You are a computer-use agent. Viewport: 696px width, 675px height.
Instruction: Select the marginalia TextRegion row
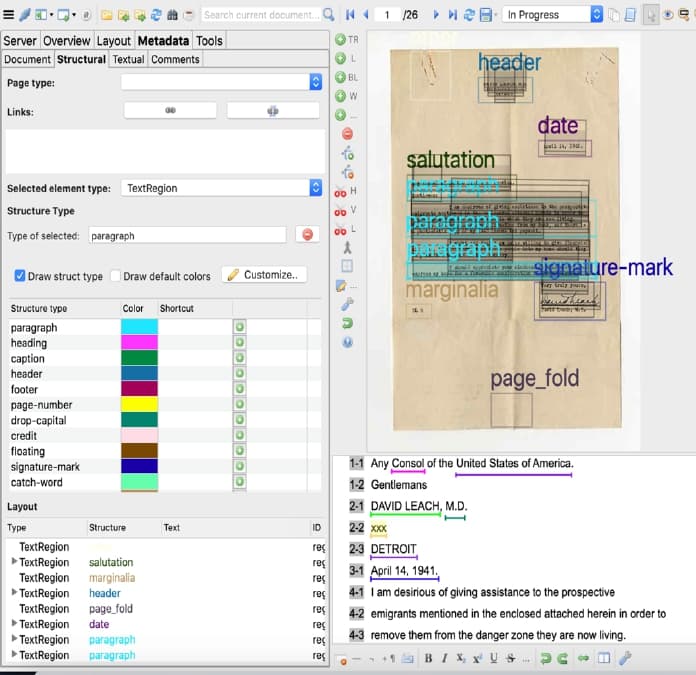click(165, 577)
